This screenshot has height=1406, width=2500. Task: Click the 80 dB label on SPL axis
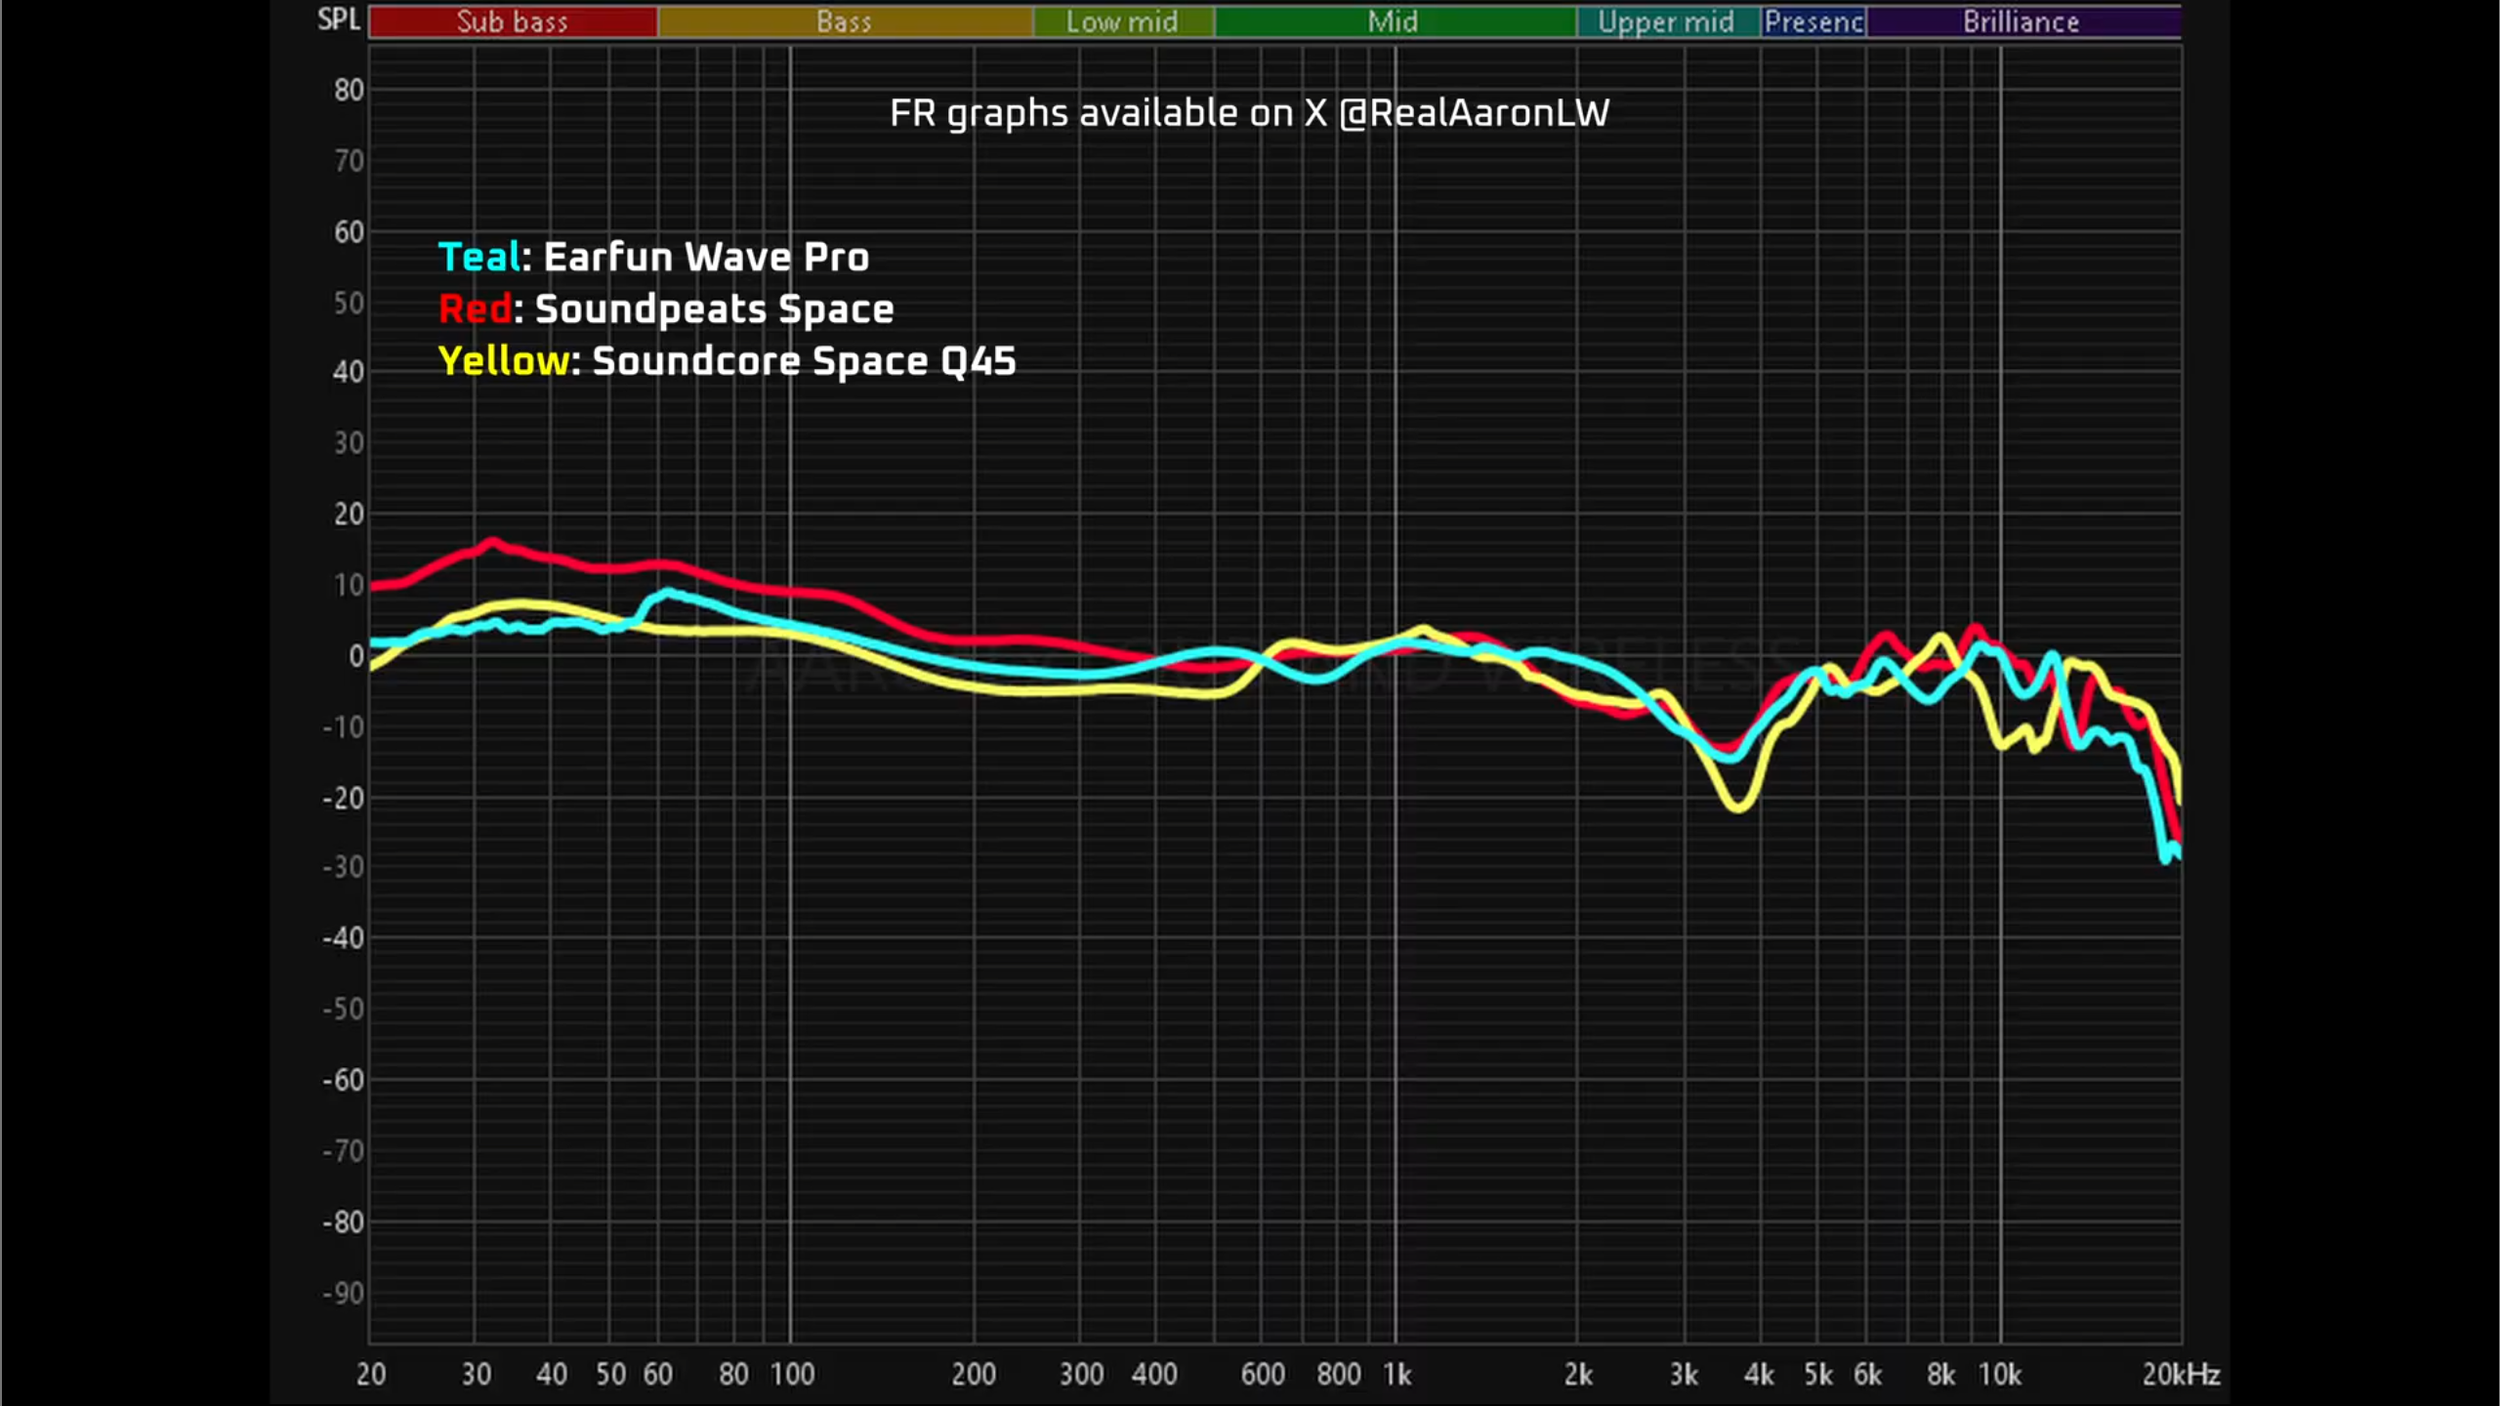pos(349,90)
